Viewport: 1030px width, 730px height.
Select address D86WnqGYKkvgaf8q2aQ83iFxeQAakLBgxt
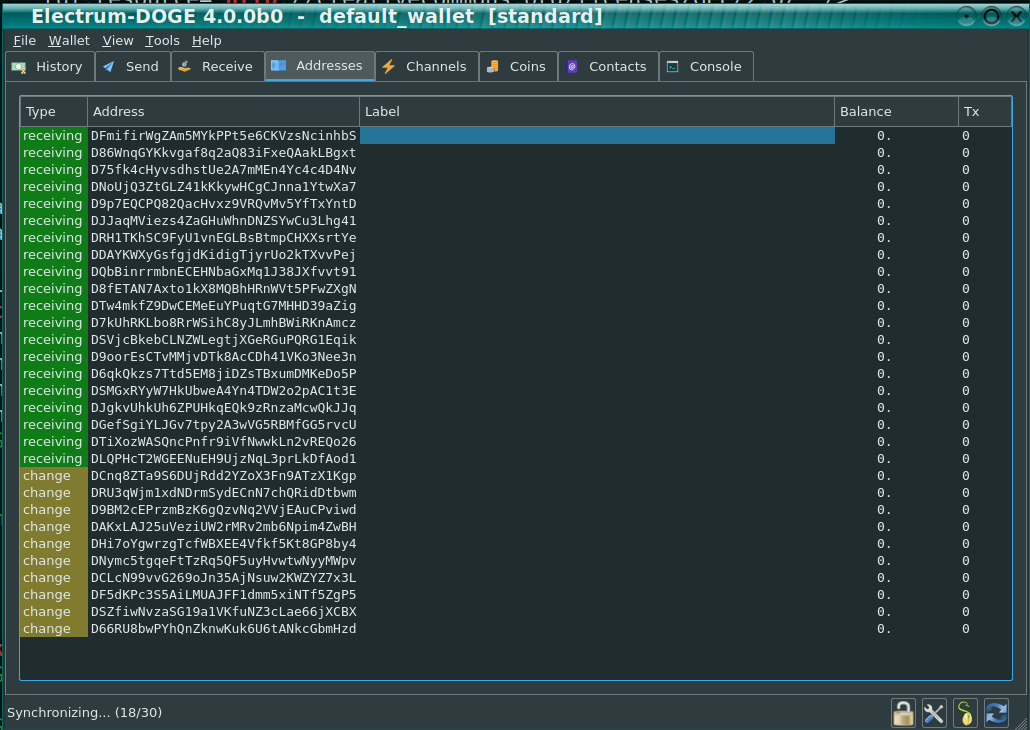coord(223,152)
